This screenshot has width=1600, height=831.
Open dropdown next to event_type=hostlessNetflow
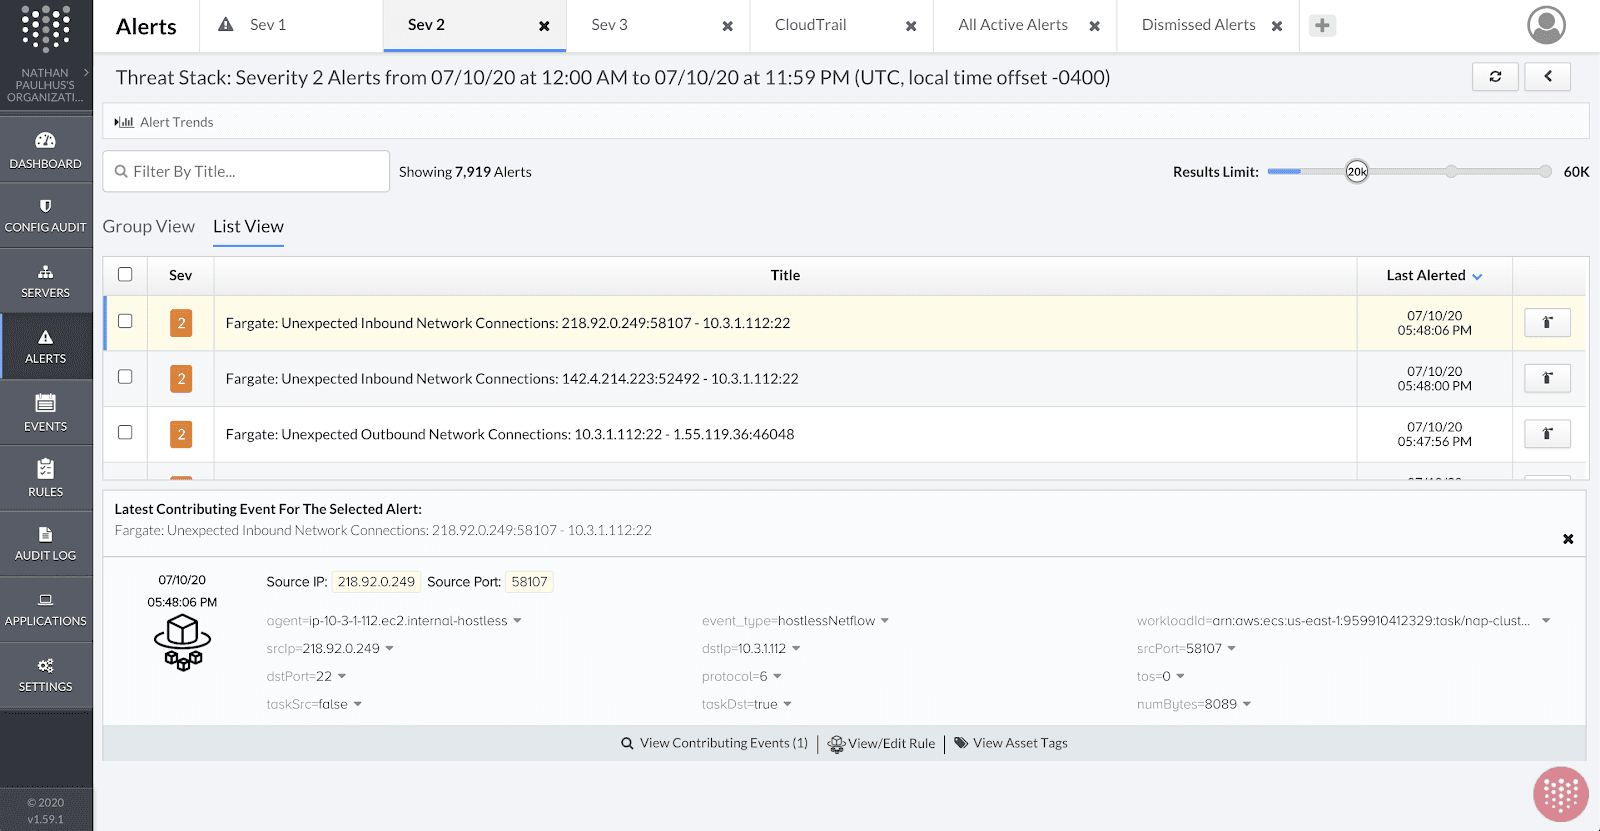(885, 621)
